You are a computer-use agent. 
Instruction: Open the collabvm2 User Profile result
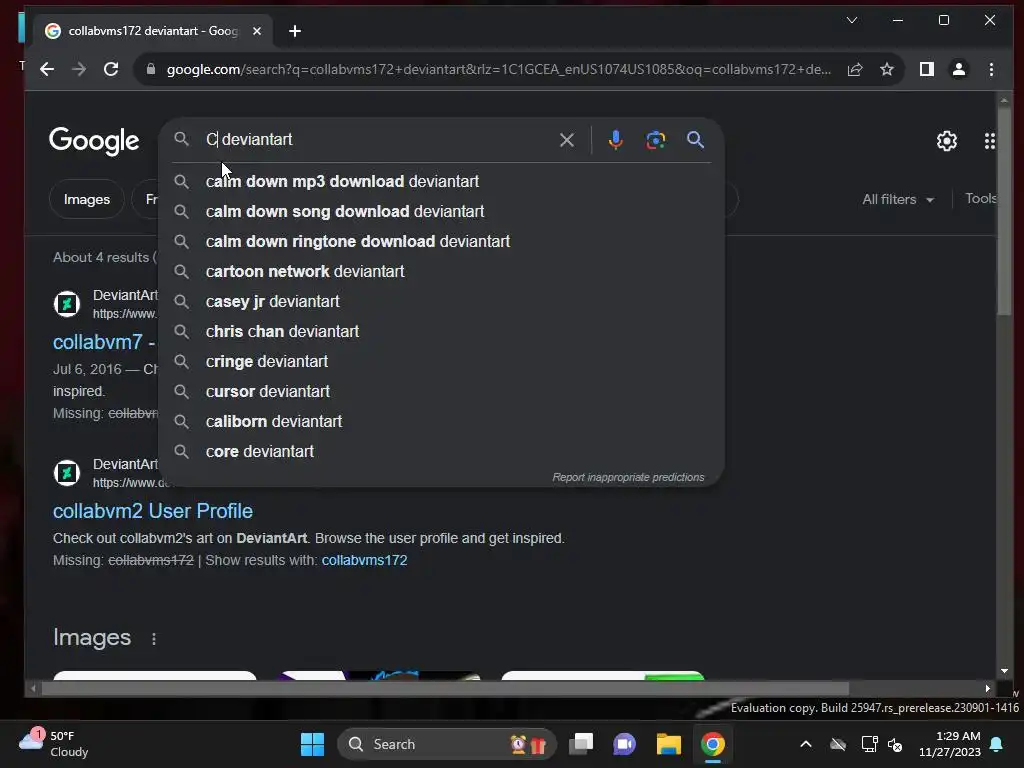pos(153,511)
